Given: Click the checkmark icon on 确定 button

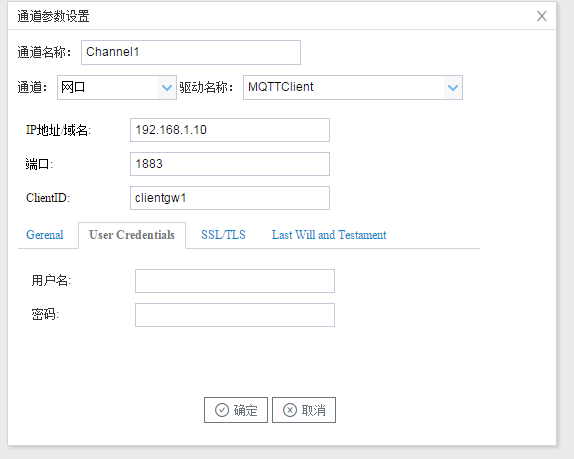Looking at the screenshot, I should [x=222, y=410].
